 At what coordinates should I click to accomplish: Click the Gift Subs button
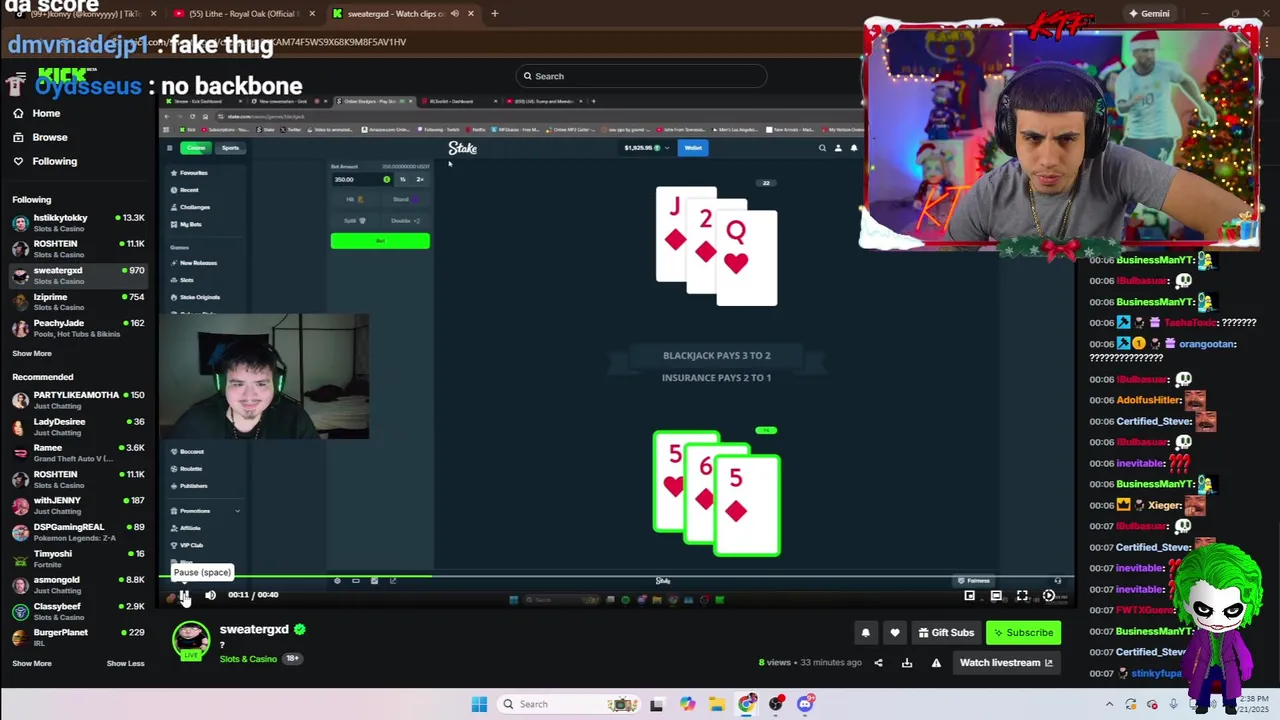pyautogui.click(x=946, y=633)
